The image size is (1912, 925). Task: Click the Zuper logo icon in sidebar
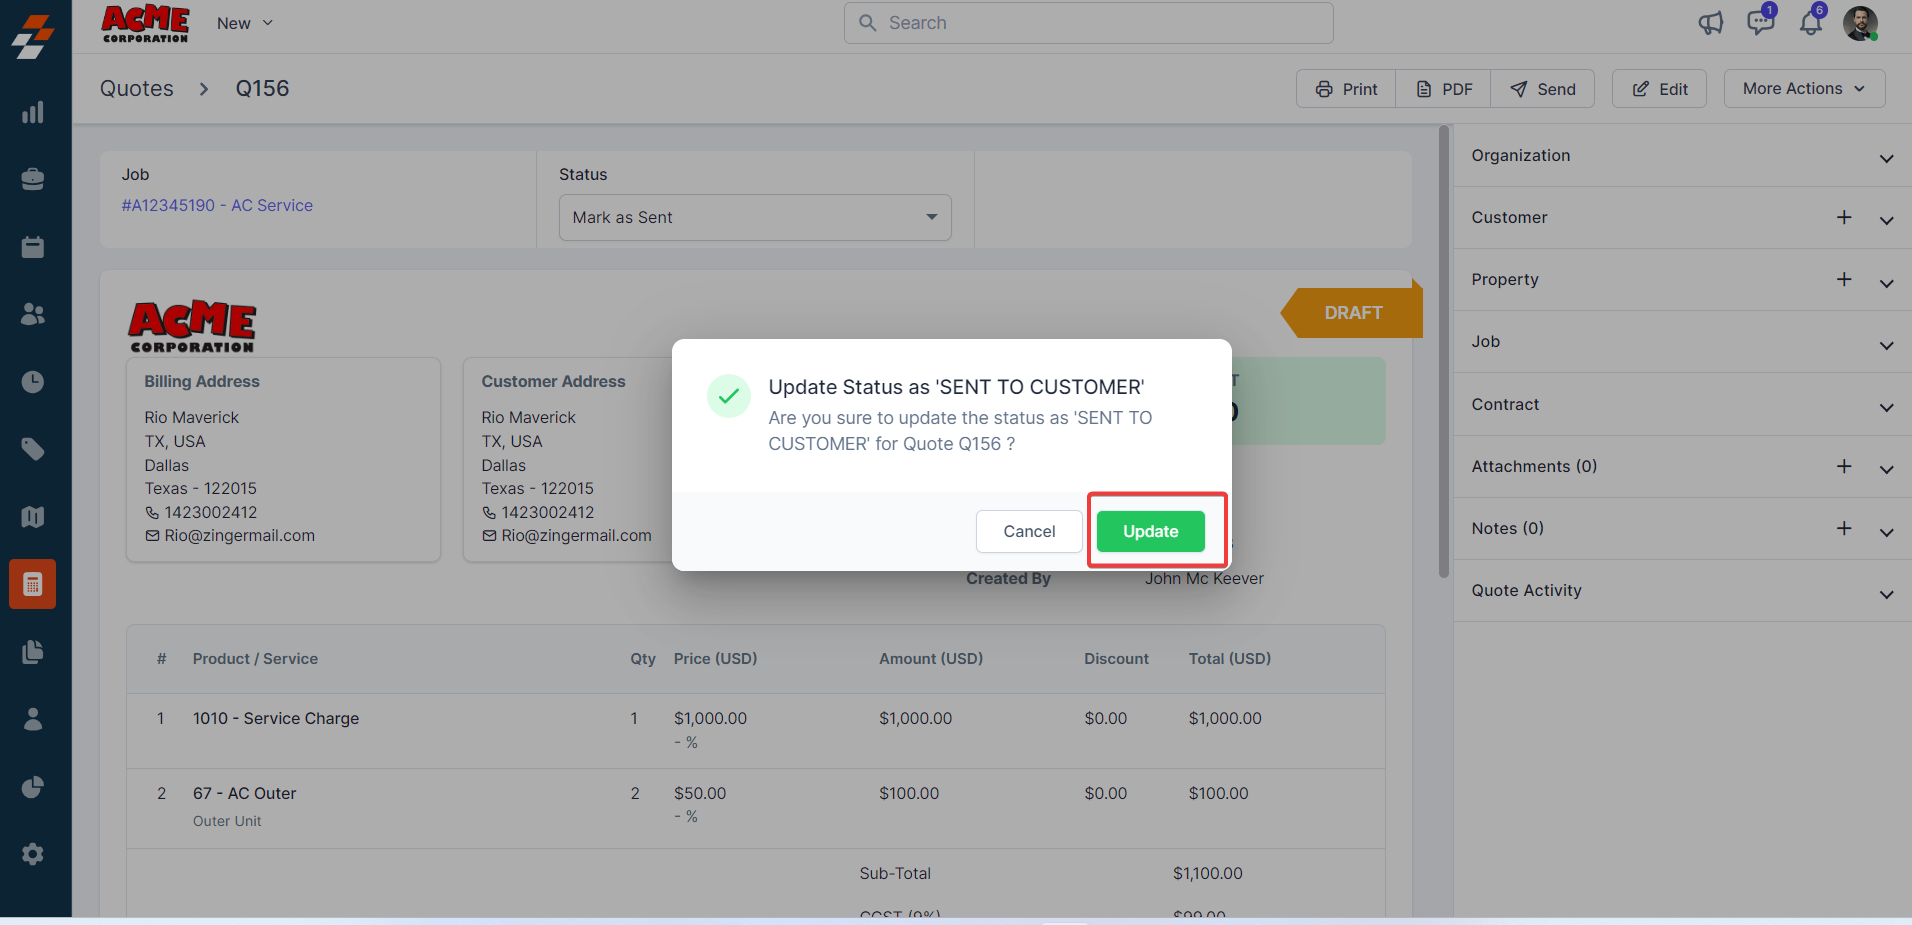pos(33,37)
